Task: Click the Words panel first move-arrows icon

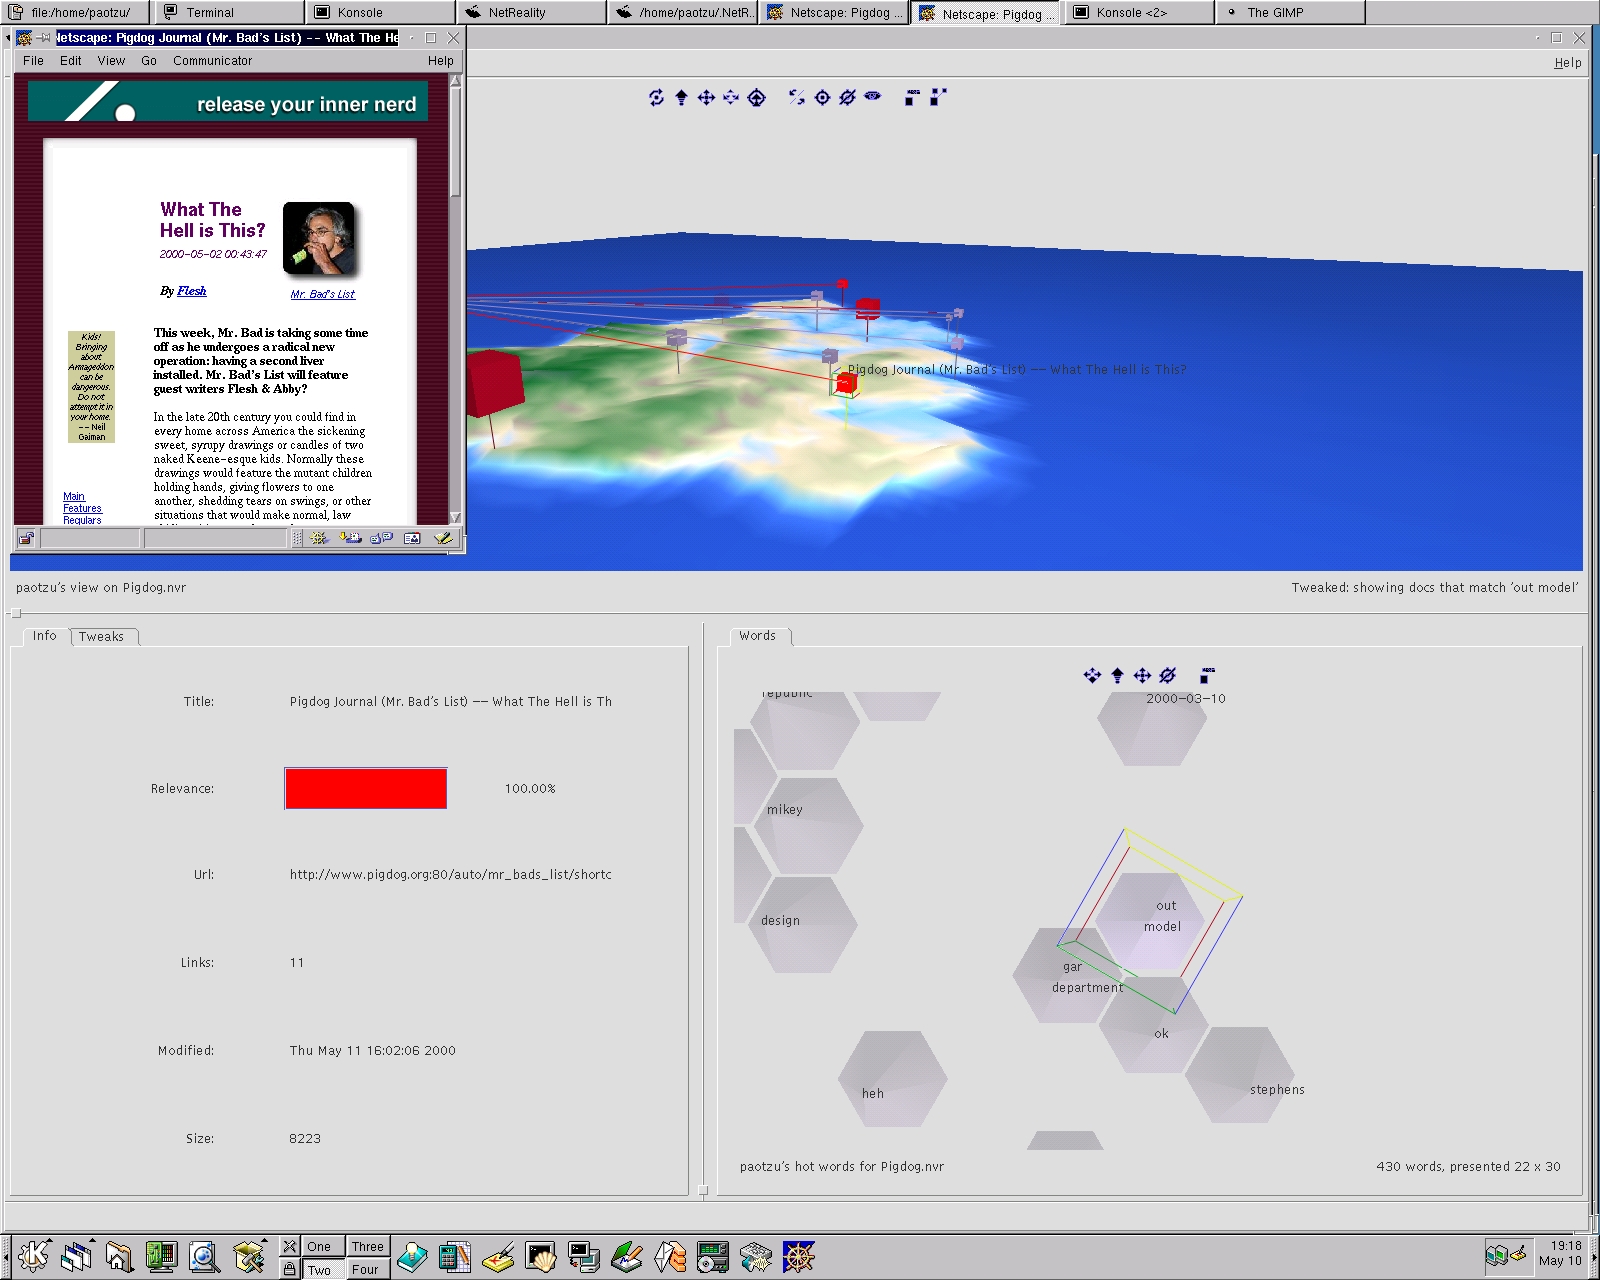Action: pos(1092,675)
